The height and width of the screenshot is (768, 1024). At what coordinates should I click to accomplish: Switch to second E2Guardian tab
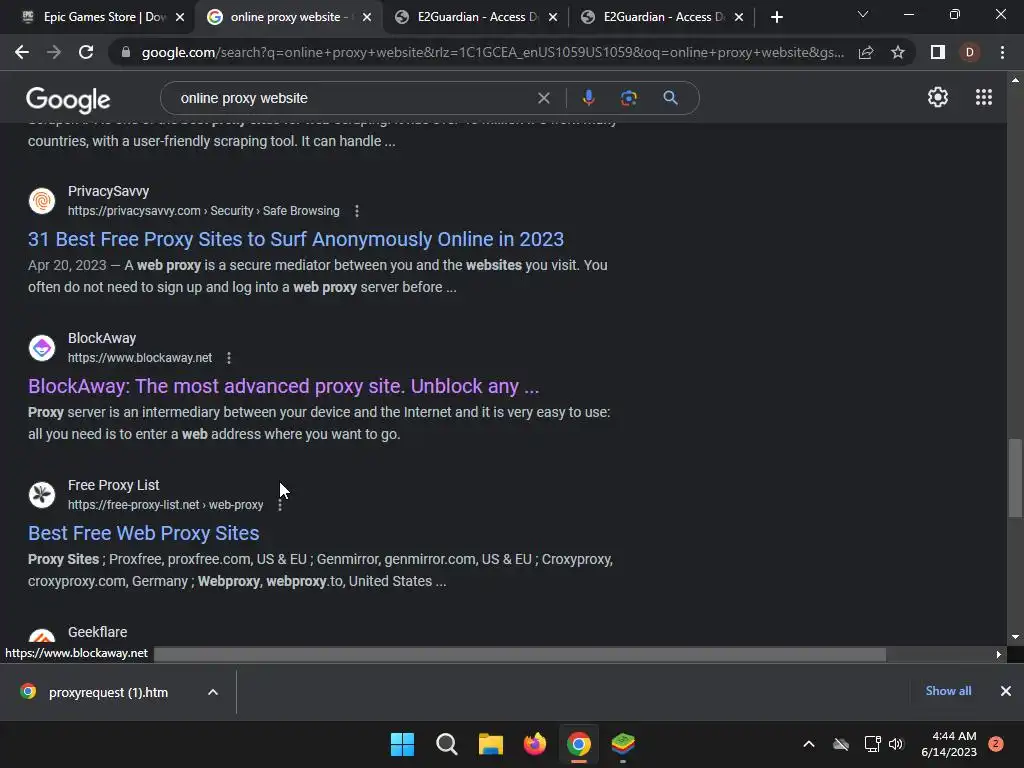[660, 17]
